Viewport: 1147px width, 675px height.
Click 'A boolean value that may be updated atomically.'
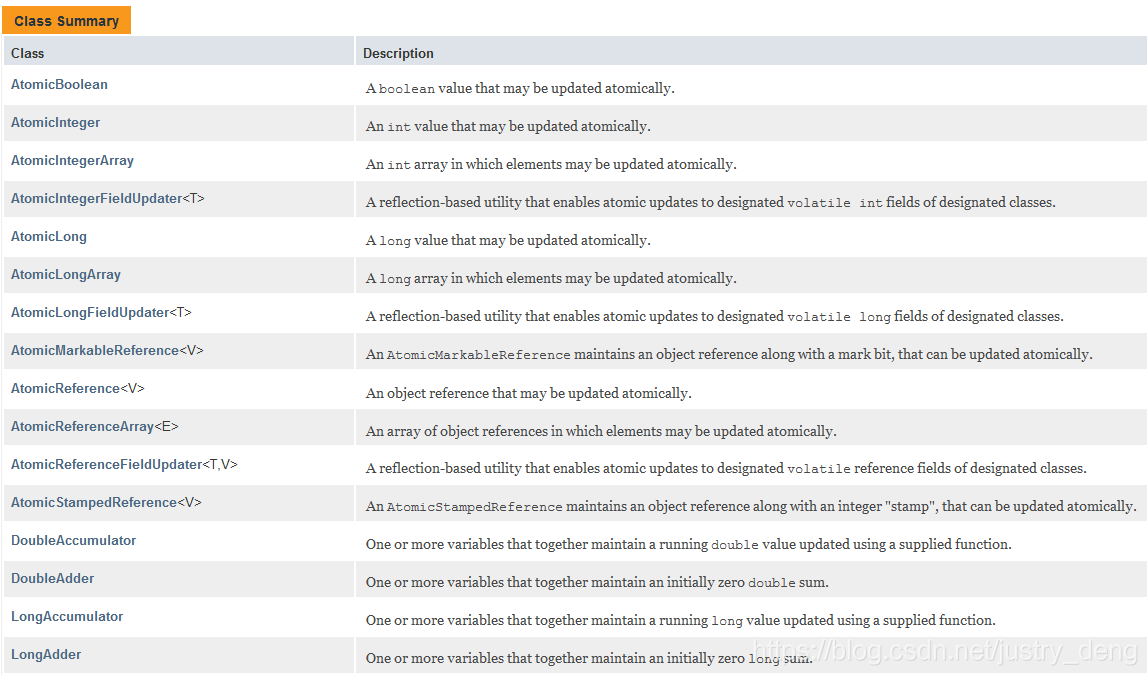point(520,88)
